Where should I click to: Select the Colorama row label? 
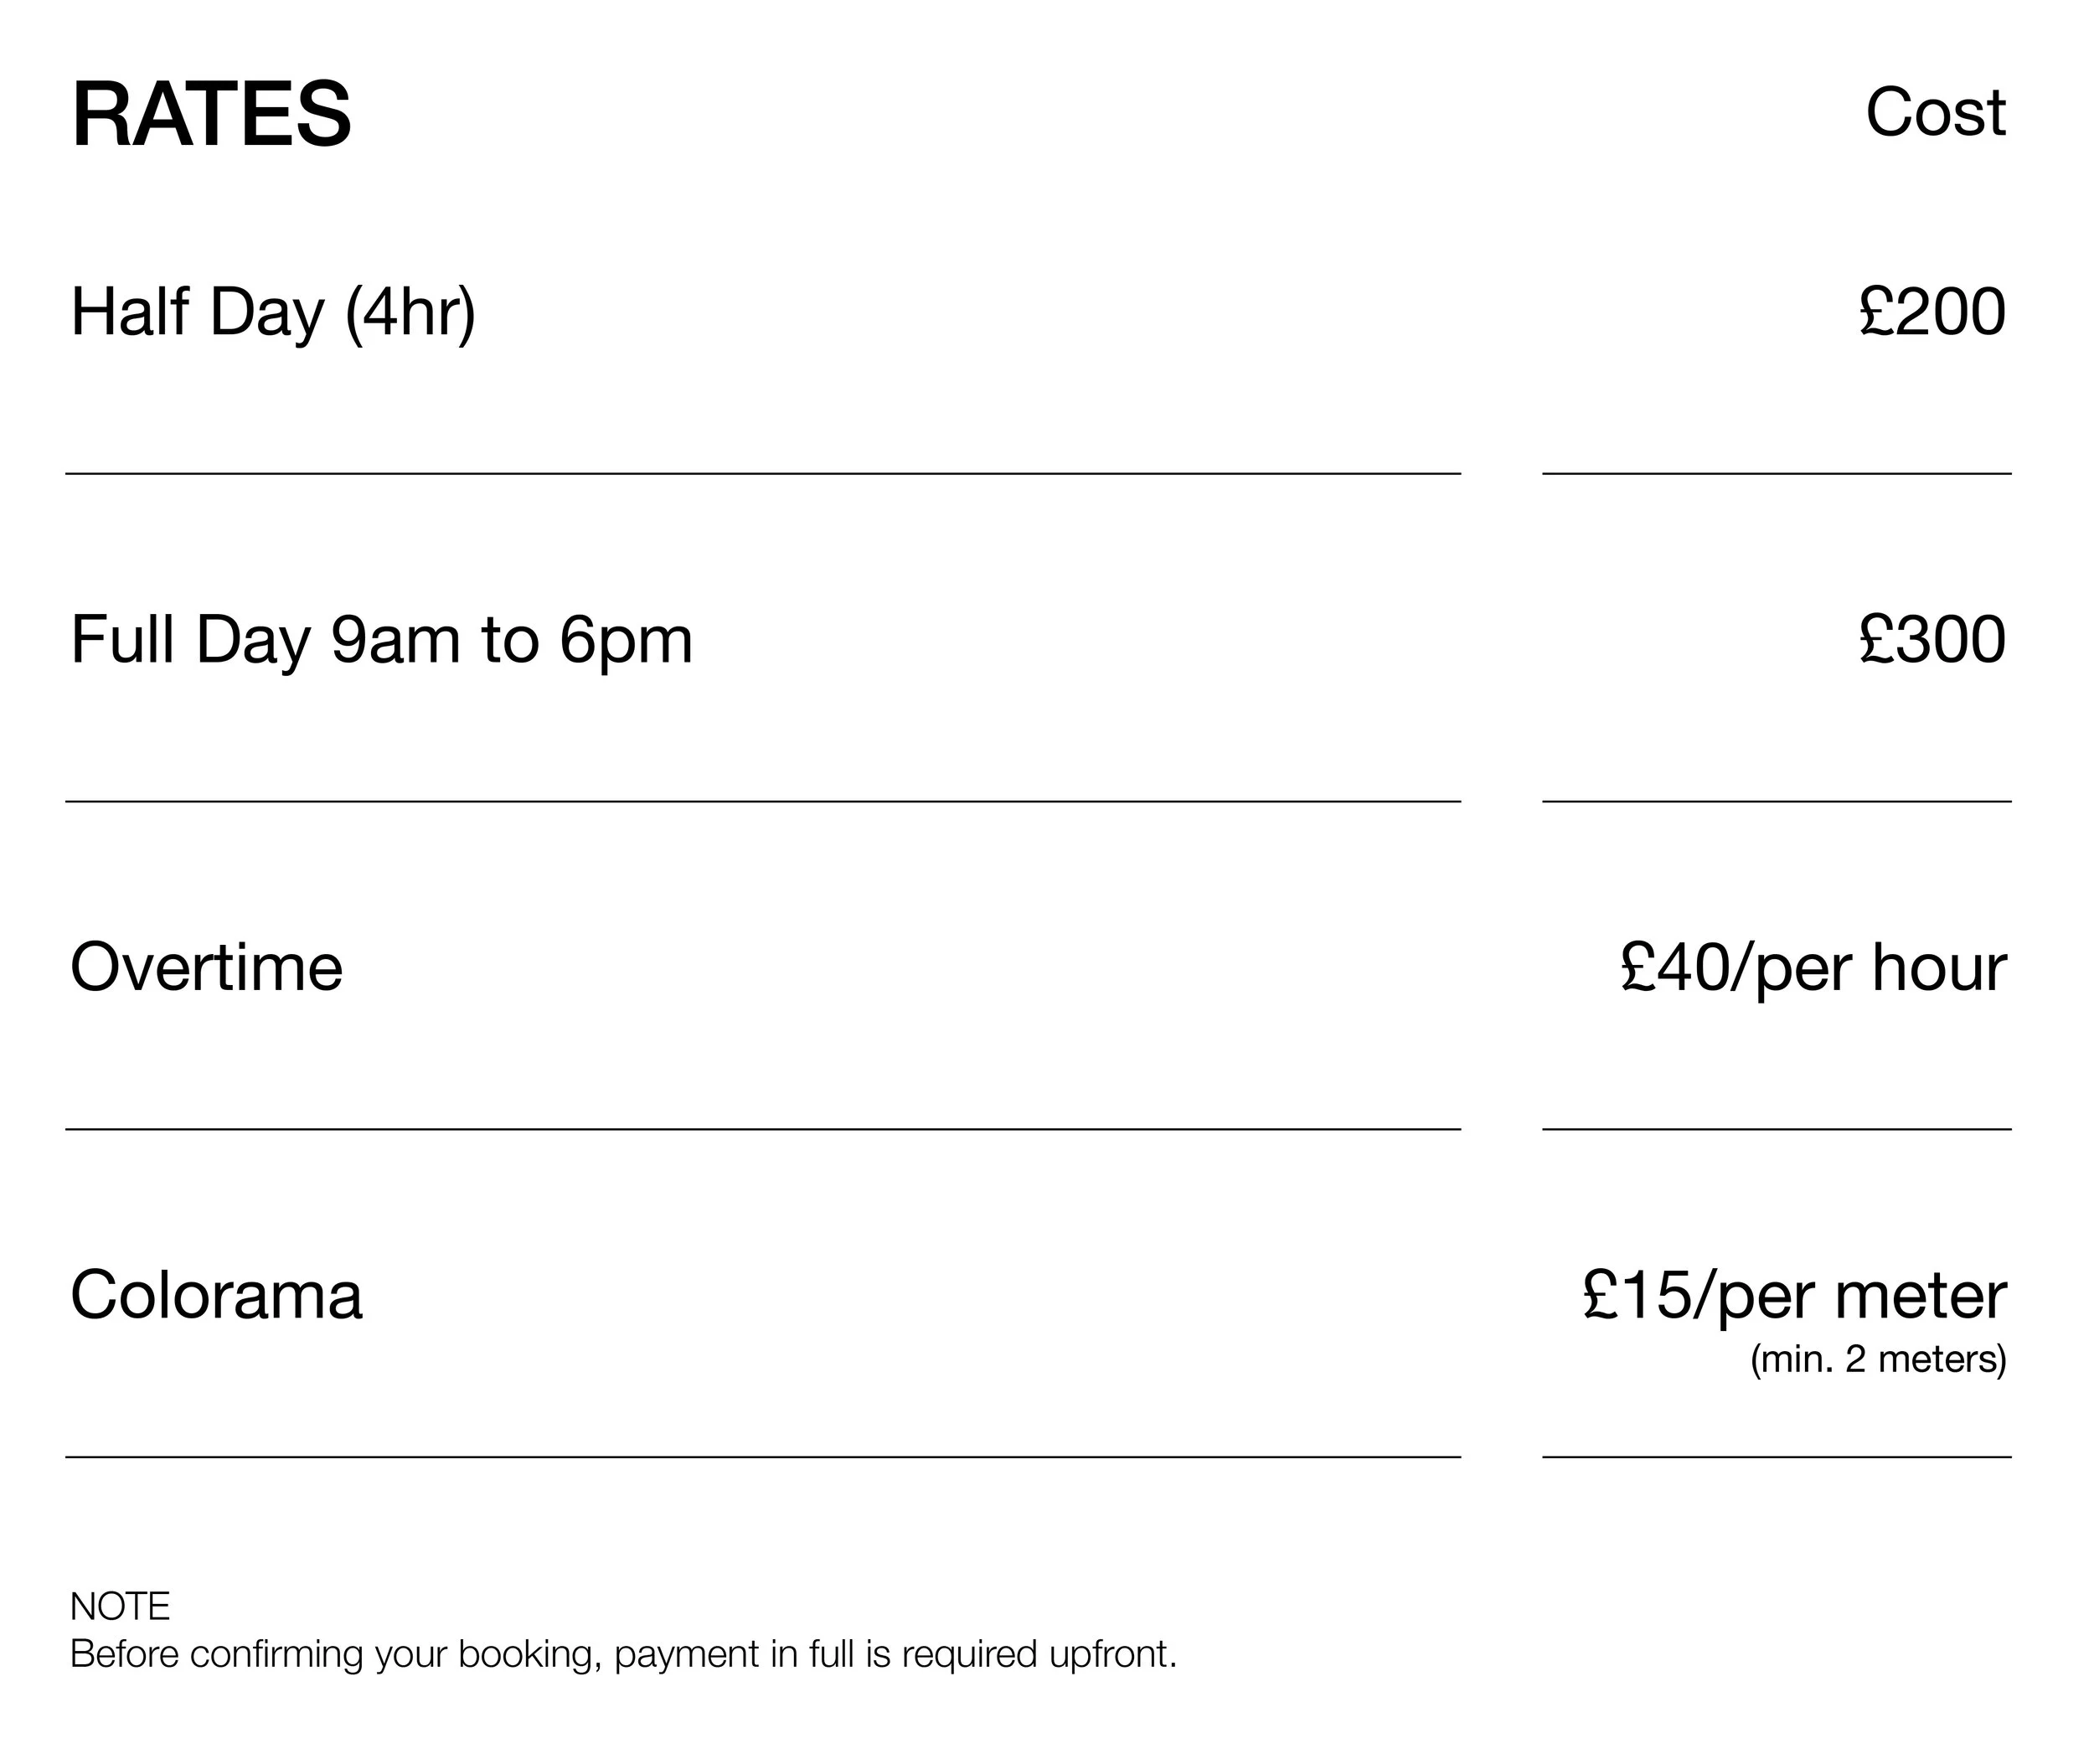(x=216, y=1295)
